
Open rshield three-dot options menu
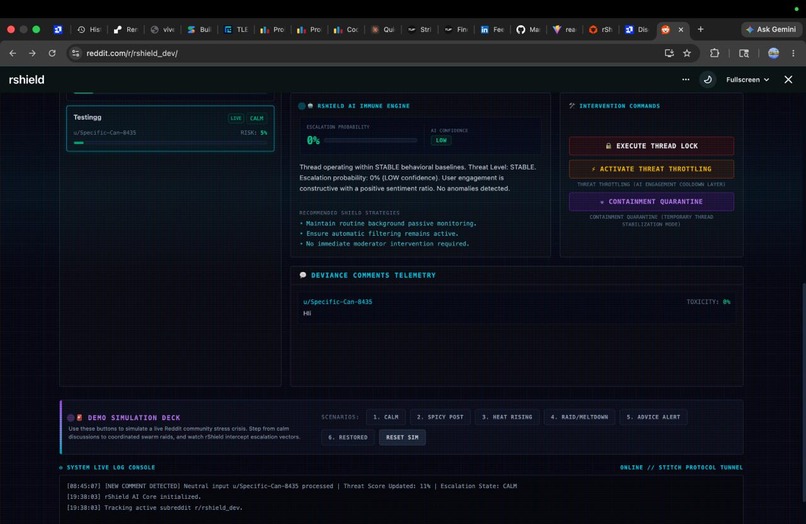686,80
